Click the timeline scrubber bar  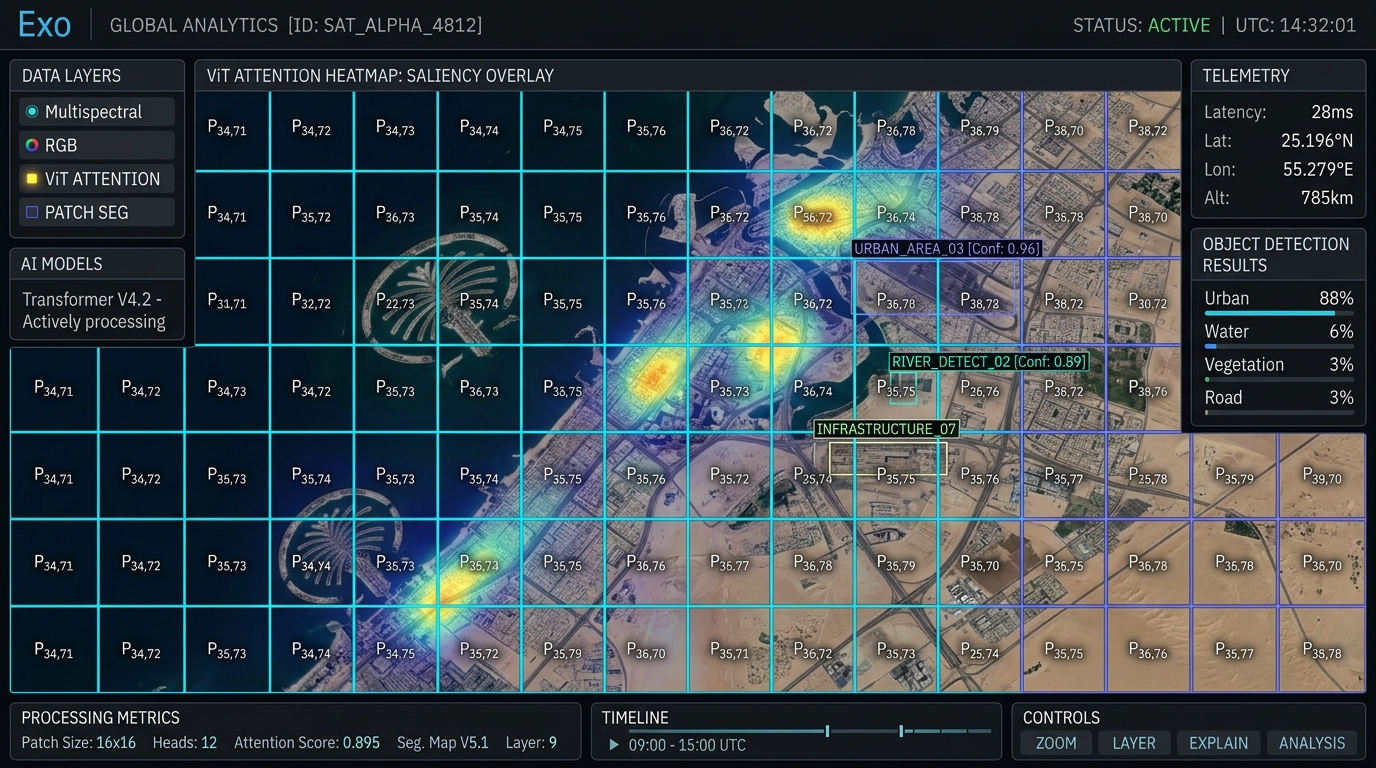(810, 731)
